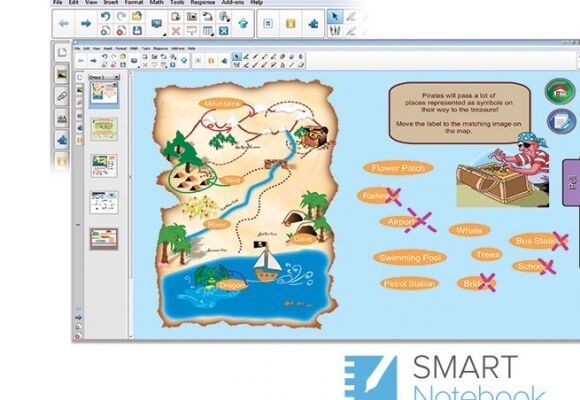The width and height of the screenshot is (580, 400).
Task: Open Attachments paperclip tab in enlarged sidebar
Action: [62, 96]
